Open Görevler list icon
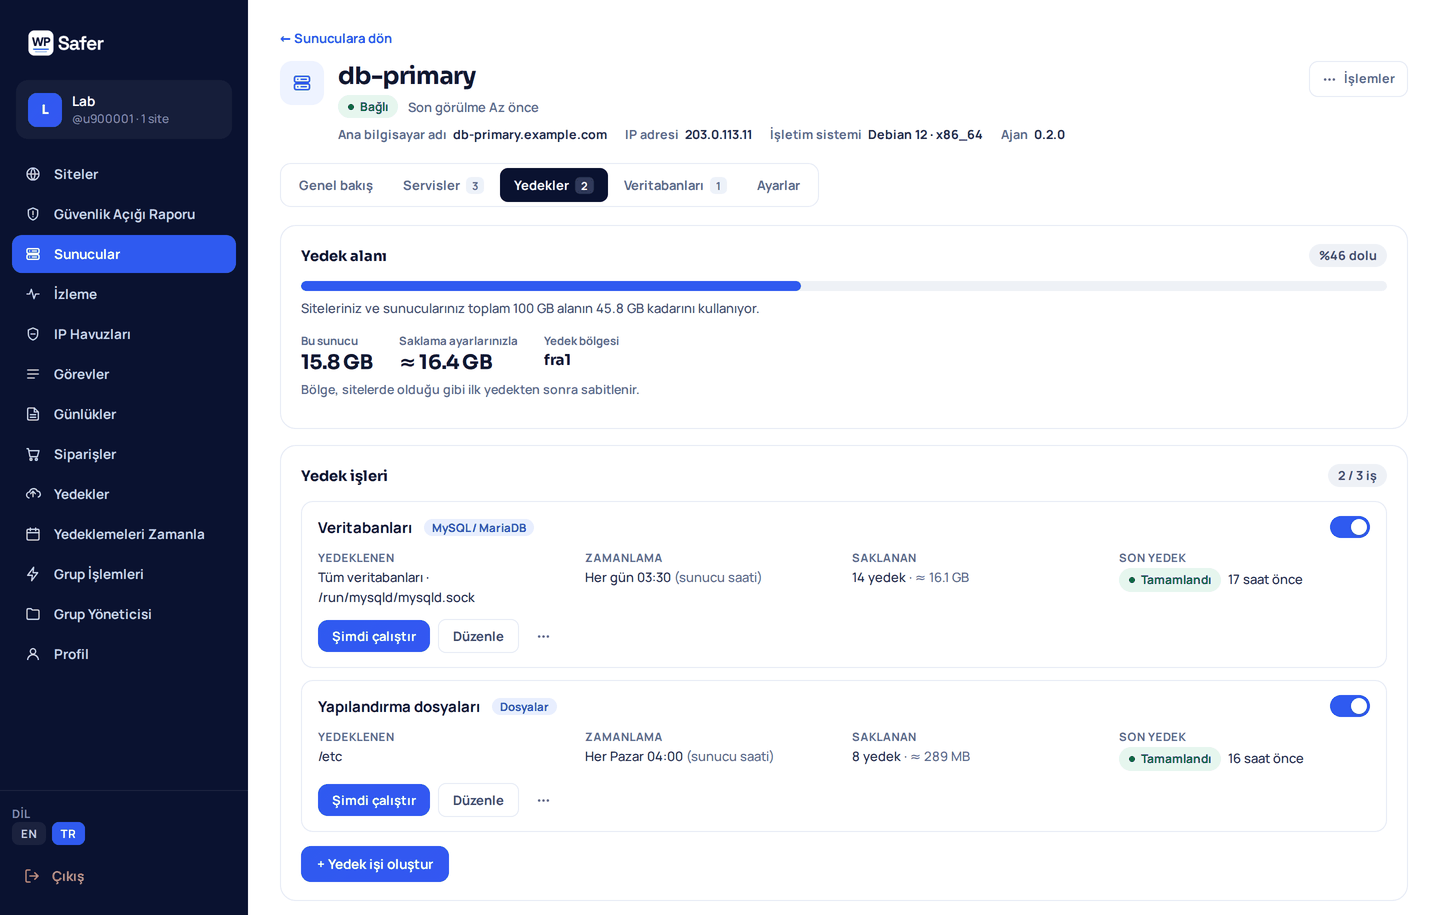This screenshot has height=915, width=1440. [x=33, y=374]
